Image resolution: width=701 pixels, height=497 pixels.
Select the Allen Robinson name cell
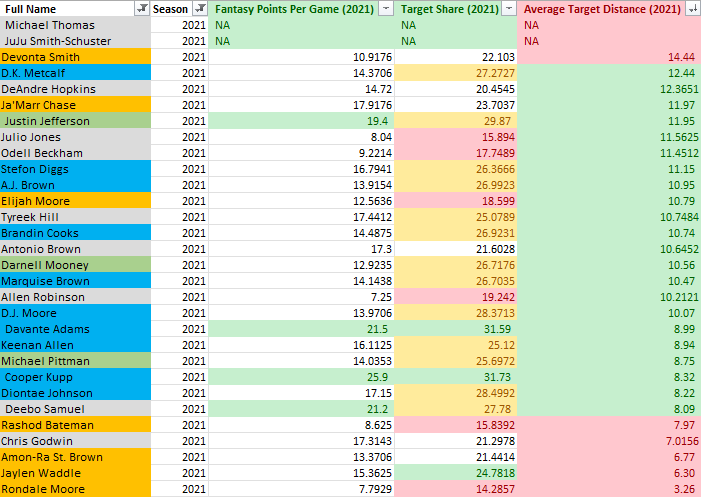pos(75,297)
